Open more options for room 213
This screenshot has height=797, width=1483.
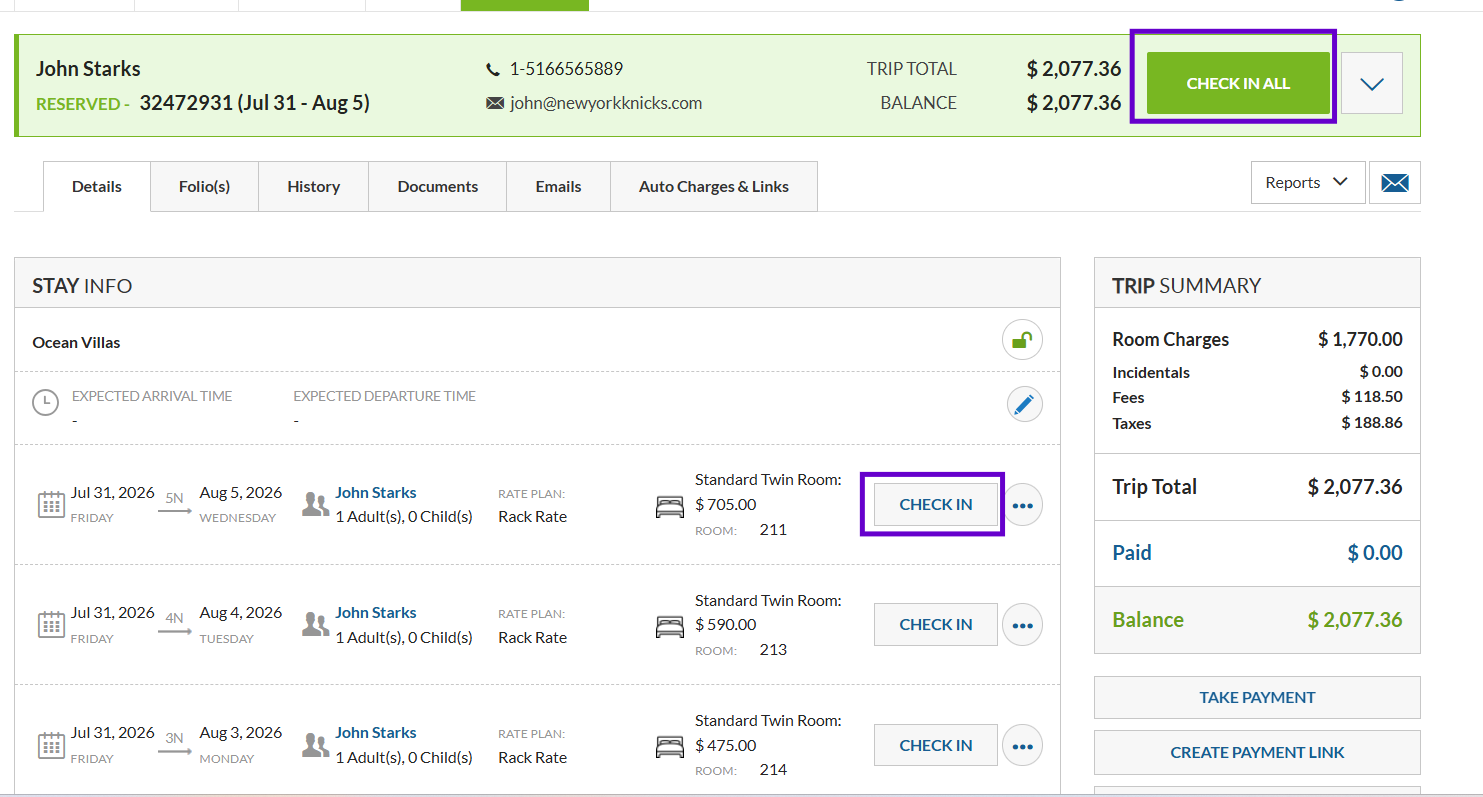(1022, 625)
